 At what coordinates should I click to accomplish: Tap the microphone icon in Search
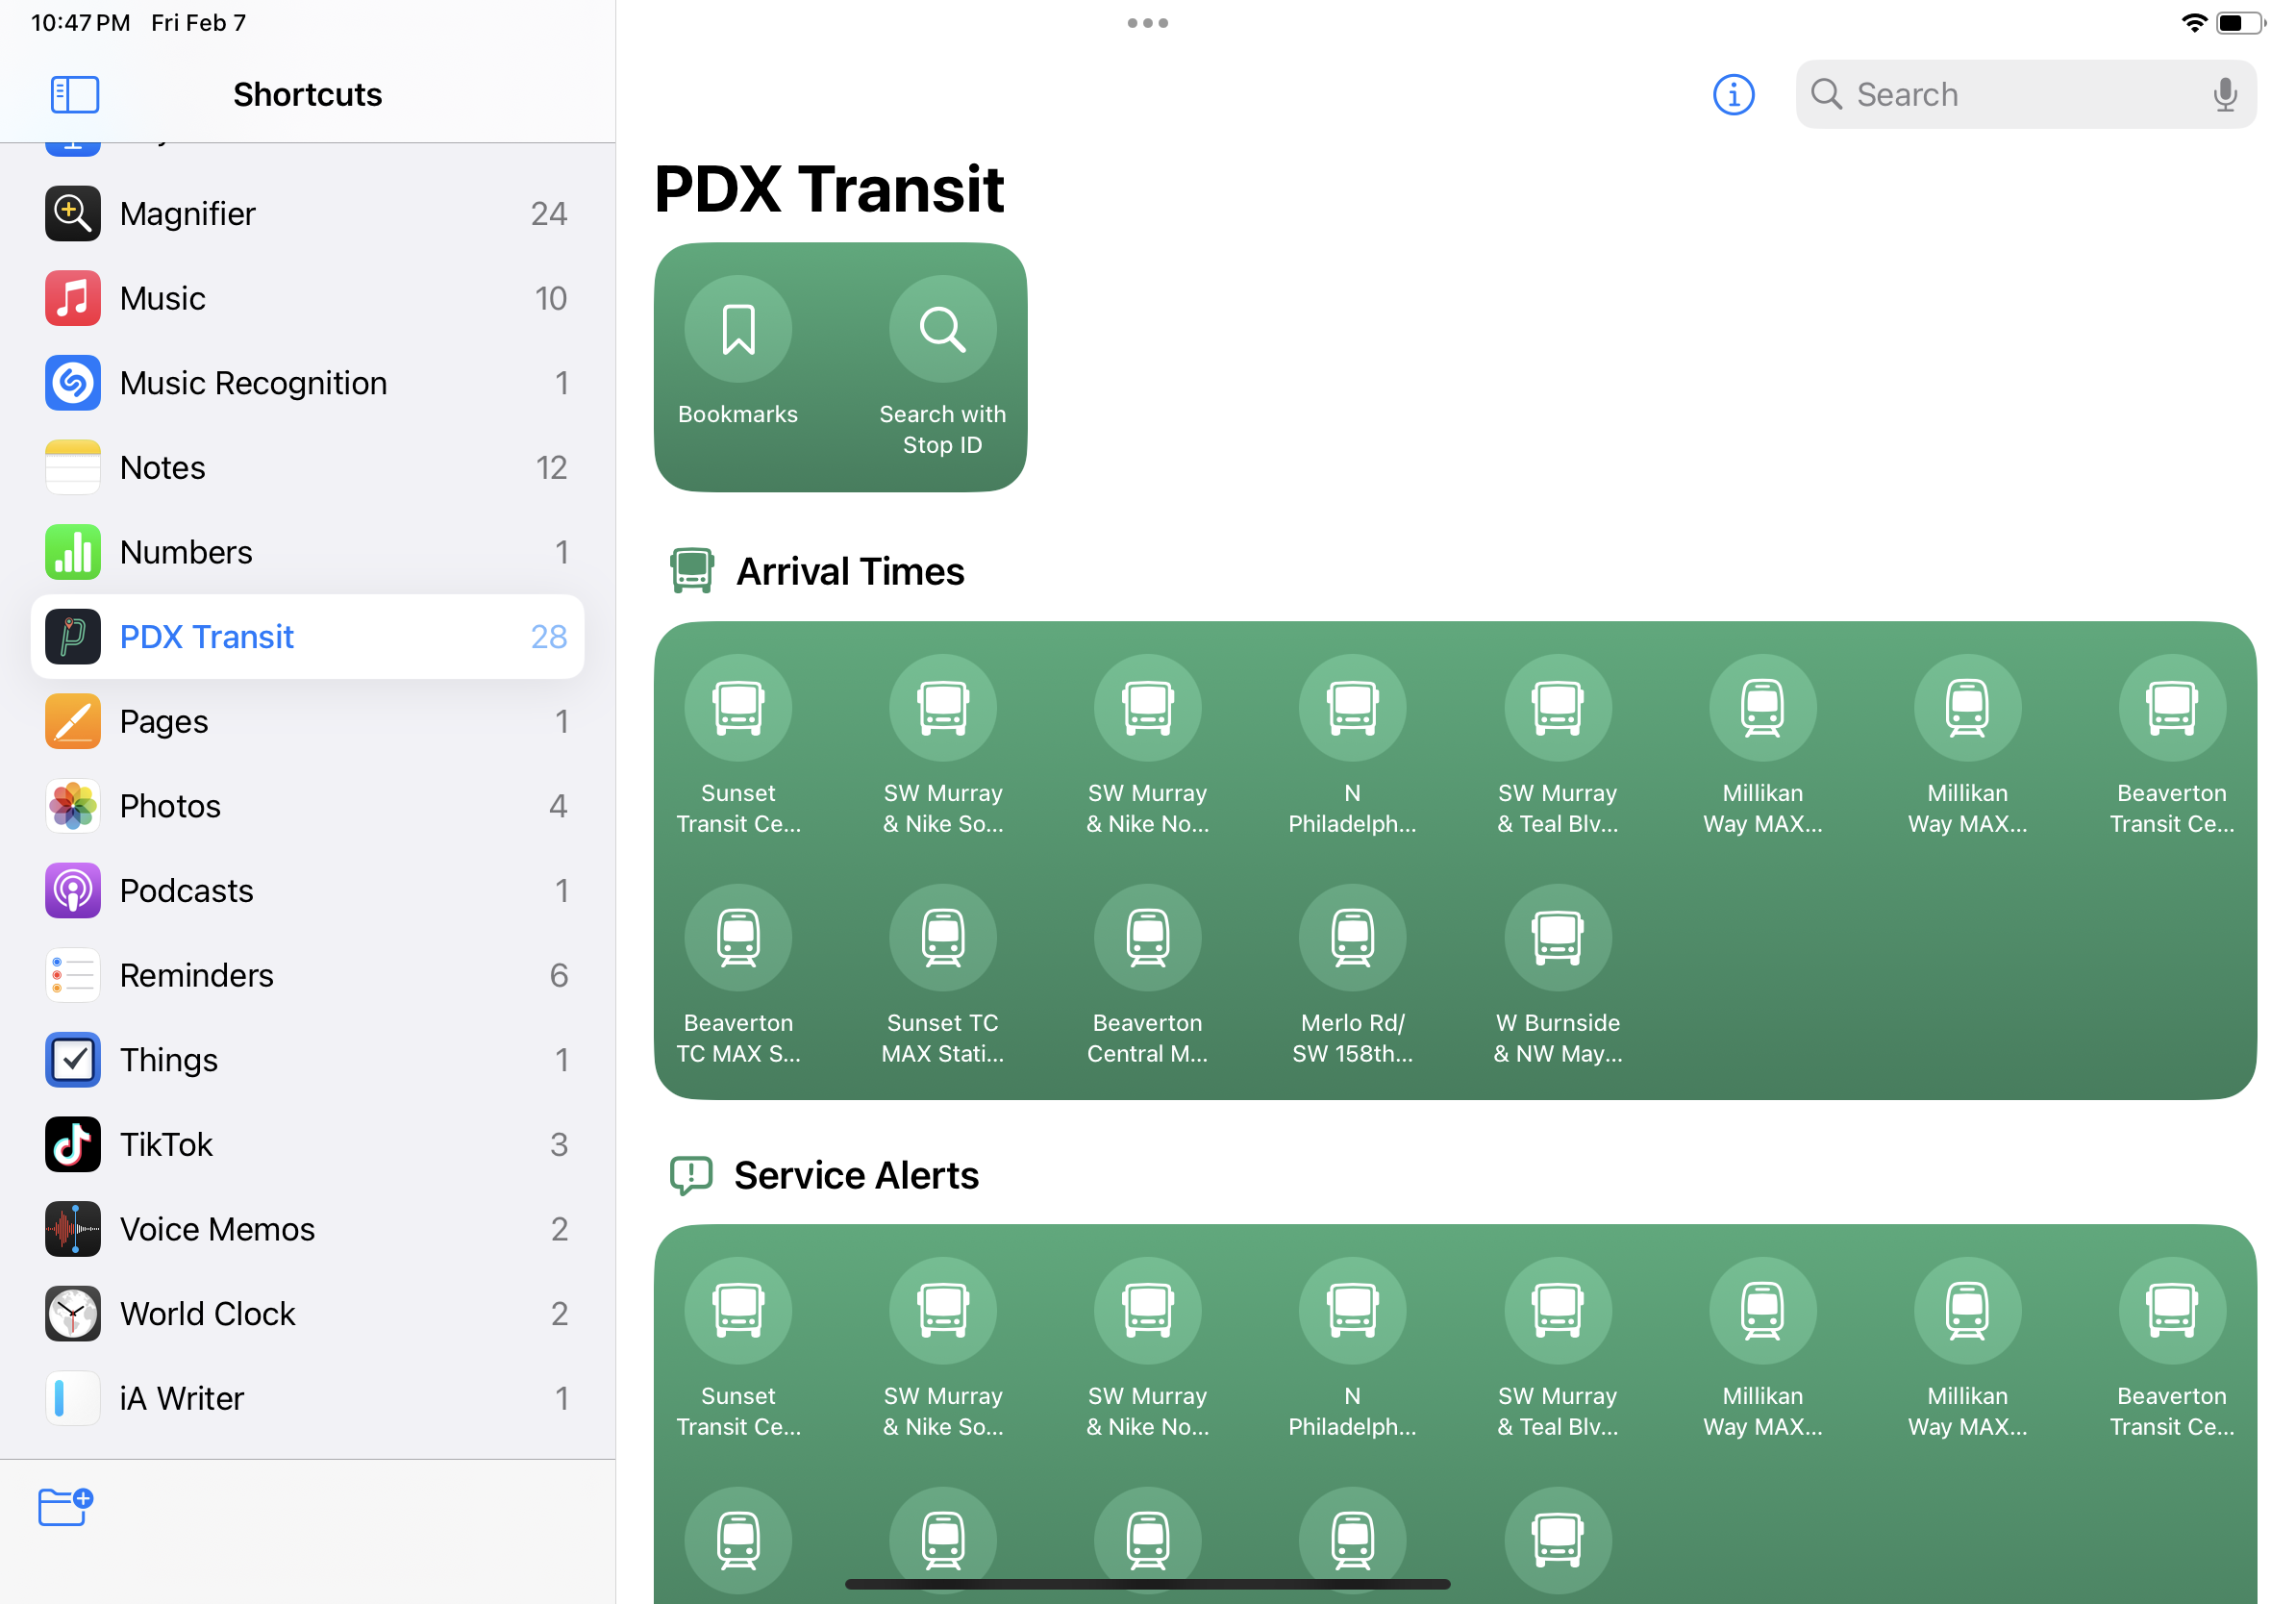[2224, 95]
